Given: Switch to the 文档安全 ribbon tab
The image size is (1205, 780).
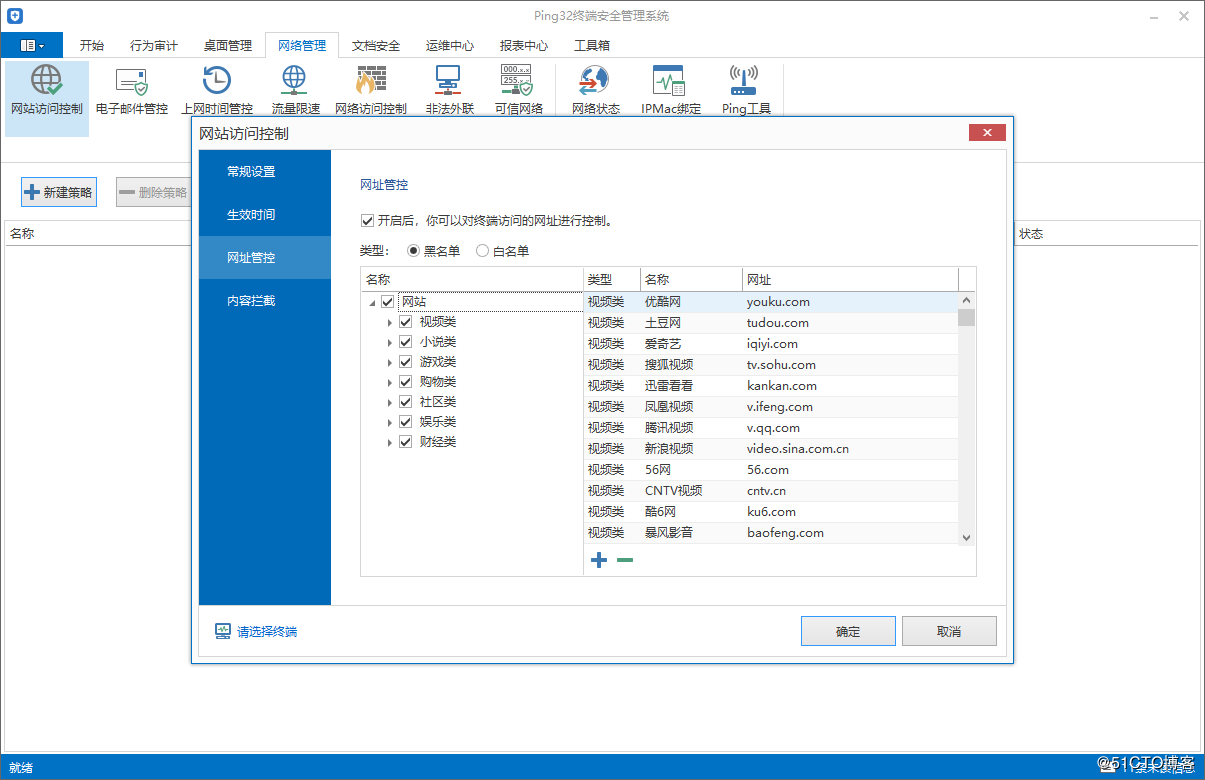Looking at the screenshot, I should (376, 45).
